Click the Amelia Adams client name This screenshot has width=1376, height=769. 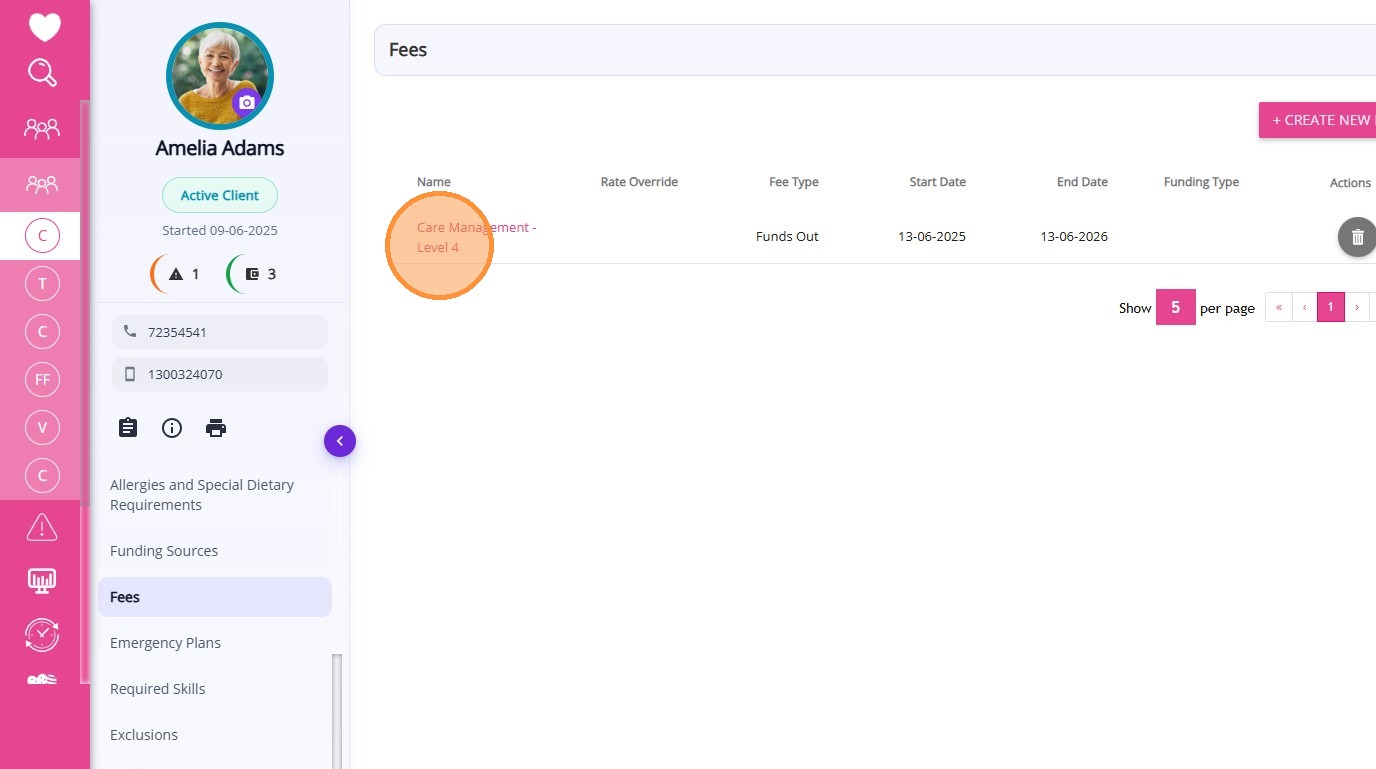pyautogui.click(x=220, y=148)
